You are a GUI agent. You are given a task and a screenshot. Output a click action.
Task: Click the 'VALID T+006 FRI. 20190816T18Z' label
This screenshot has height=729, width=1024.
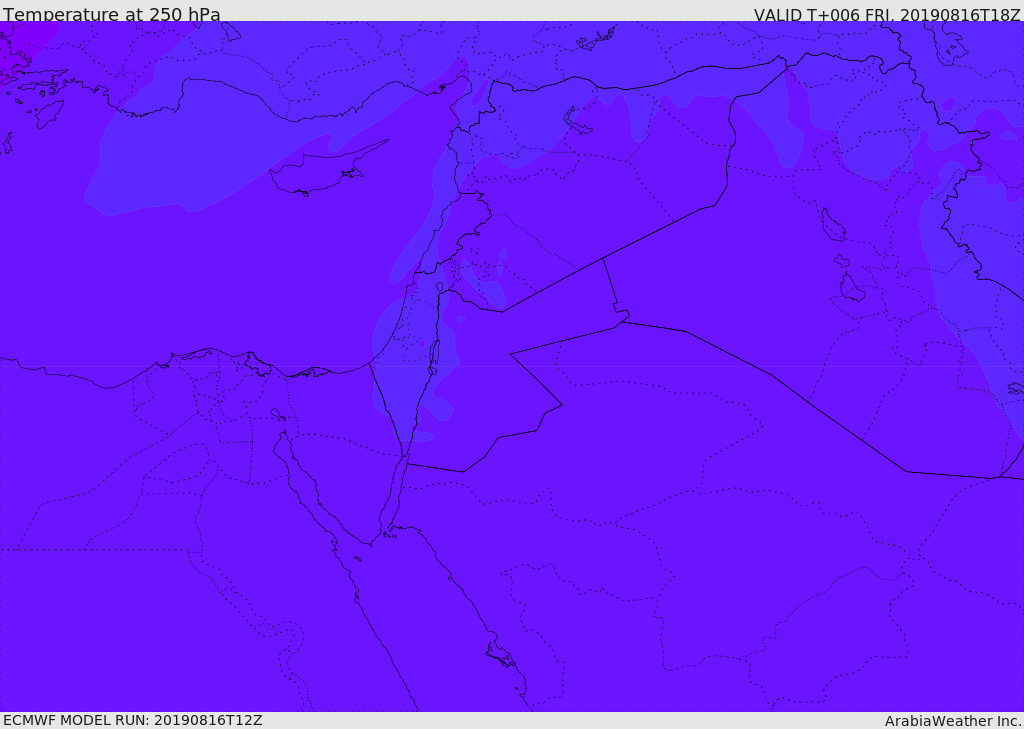click(x=887, y=14)
